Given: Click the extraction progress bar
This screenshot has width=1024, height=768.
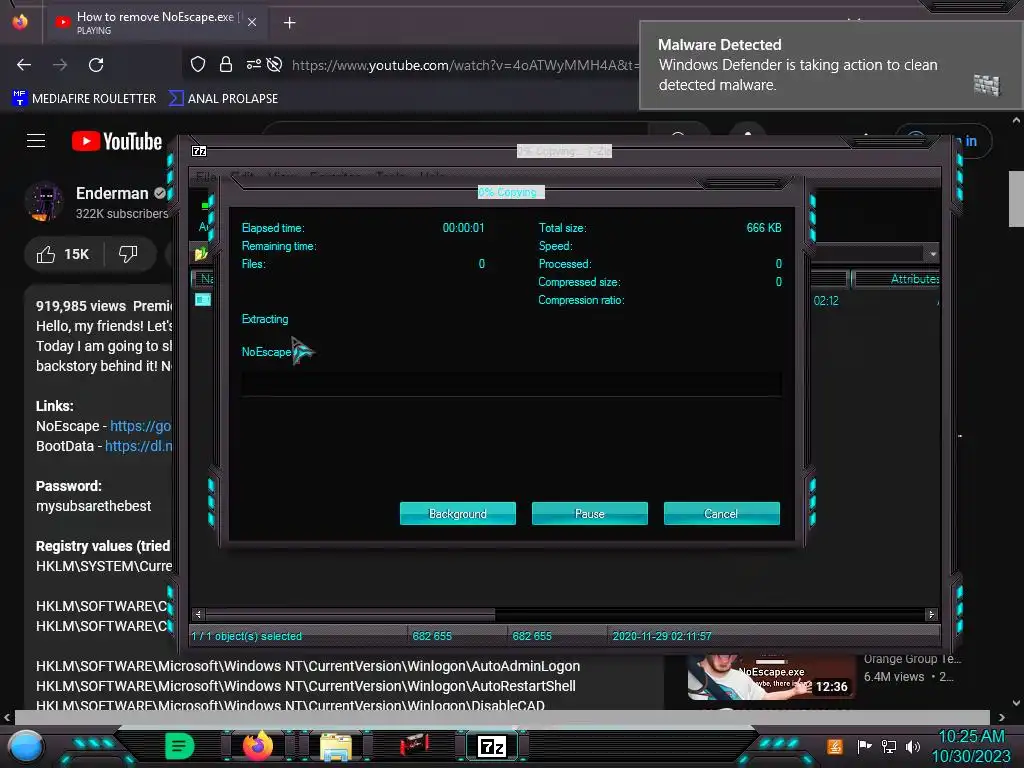Looking at the screenshot, I should click(x=511, y=384).
